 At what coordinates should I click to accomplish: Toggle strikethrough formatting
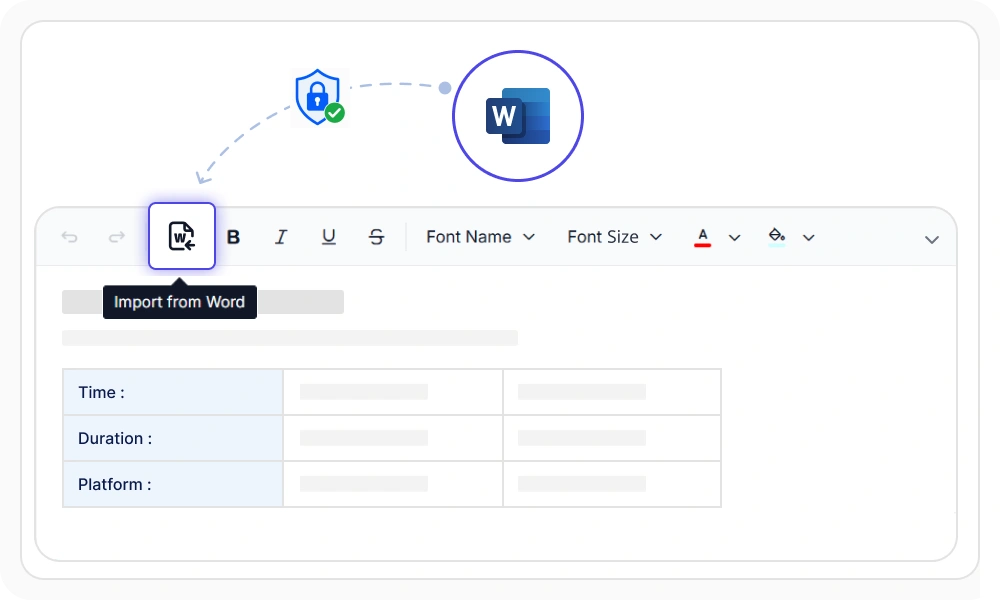point(376,237)
